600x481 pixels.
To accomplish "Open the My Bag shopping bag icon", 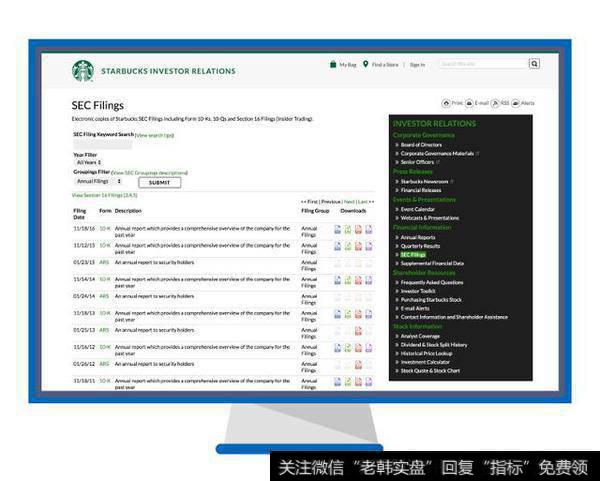I will [333, 64].
